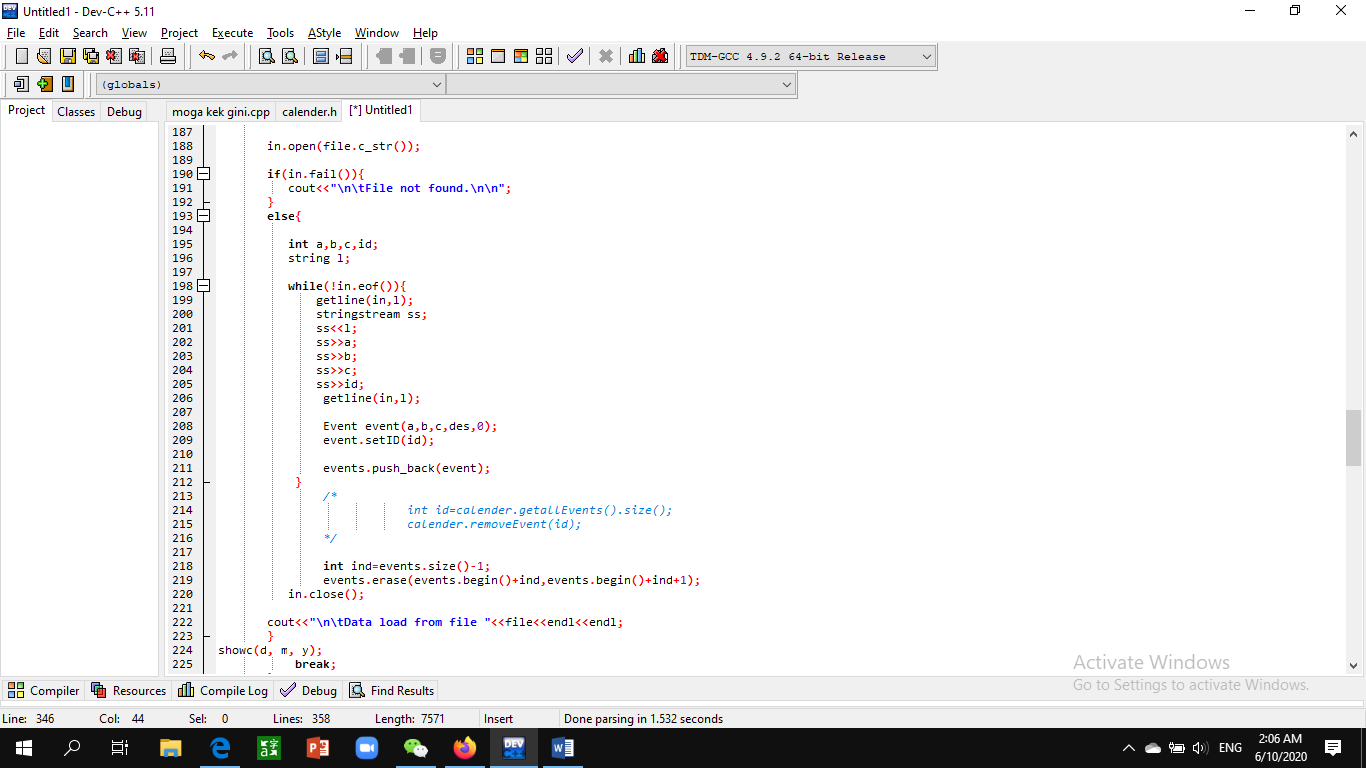This screenshot has width=1366, height=768.
Task: Click the Close All files icon
Action: [136, 56]
